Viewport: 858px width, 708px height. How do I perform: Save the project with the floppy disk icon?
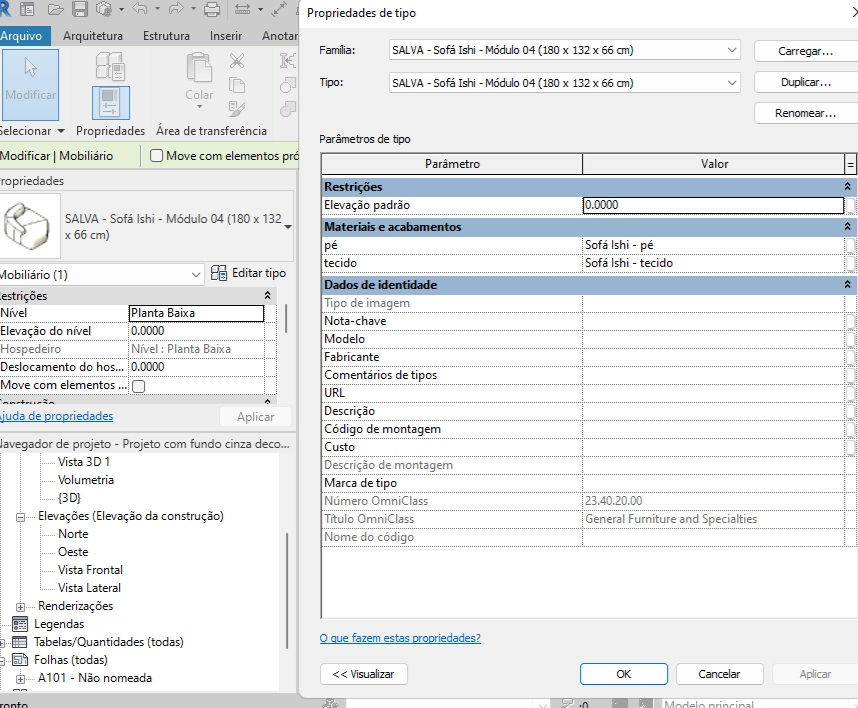80,9
